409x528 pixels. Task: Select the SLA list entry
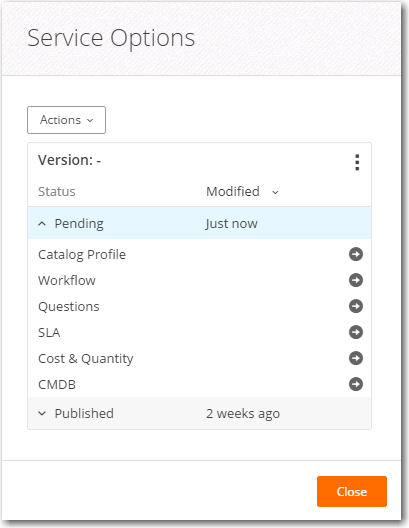click(49, 333)
